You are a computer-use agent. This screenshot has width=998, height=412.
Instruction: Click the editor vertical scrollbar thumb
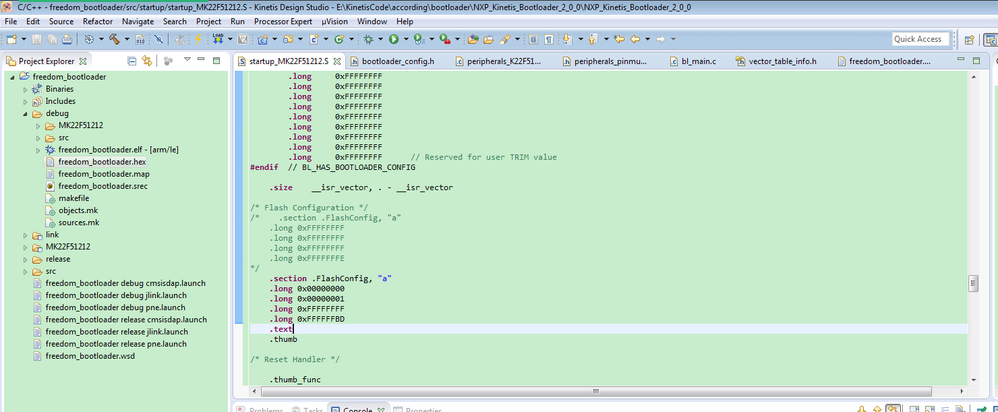tap(973, 284)
